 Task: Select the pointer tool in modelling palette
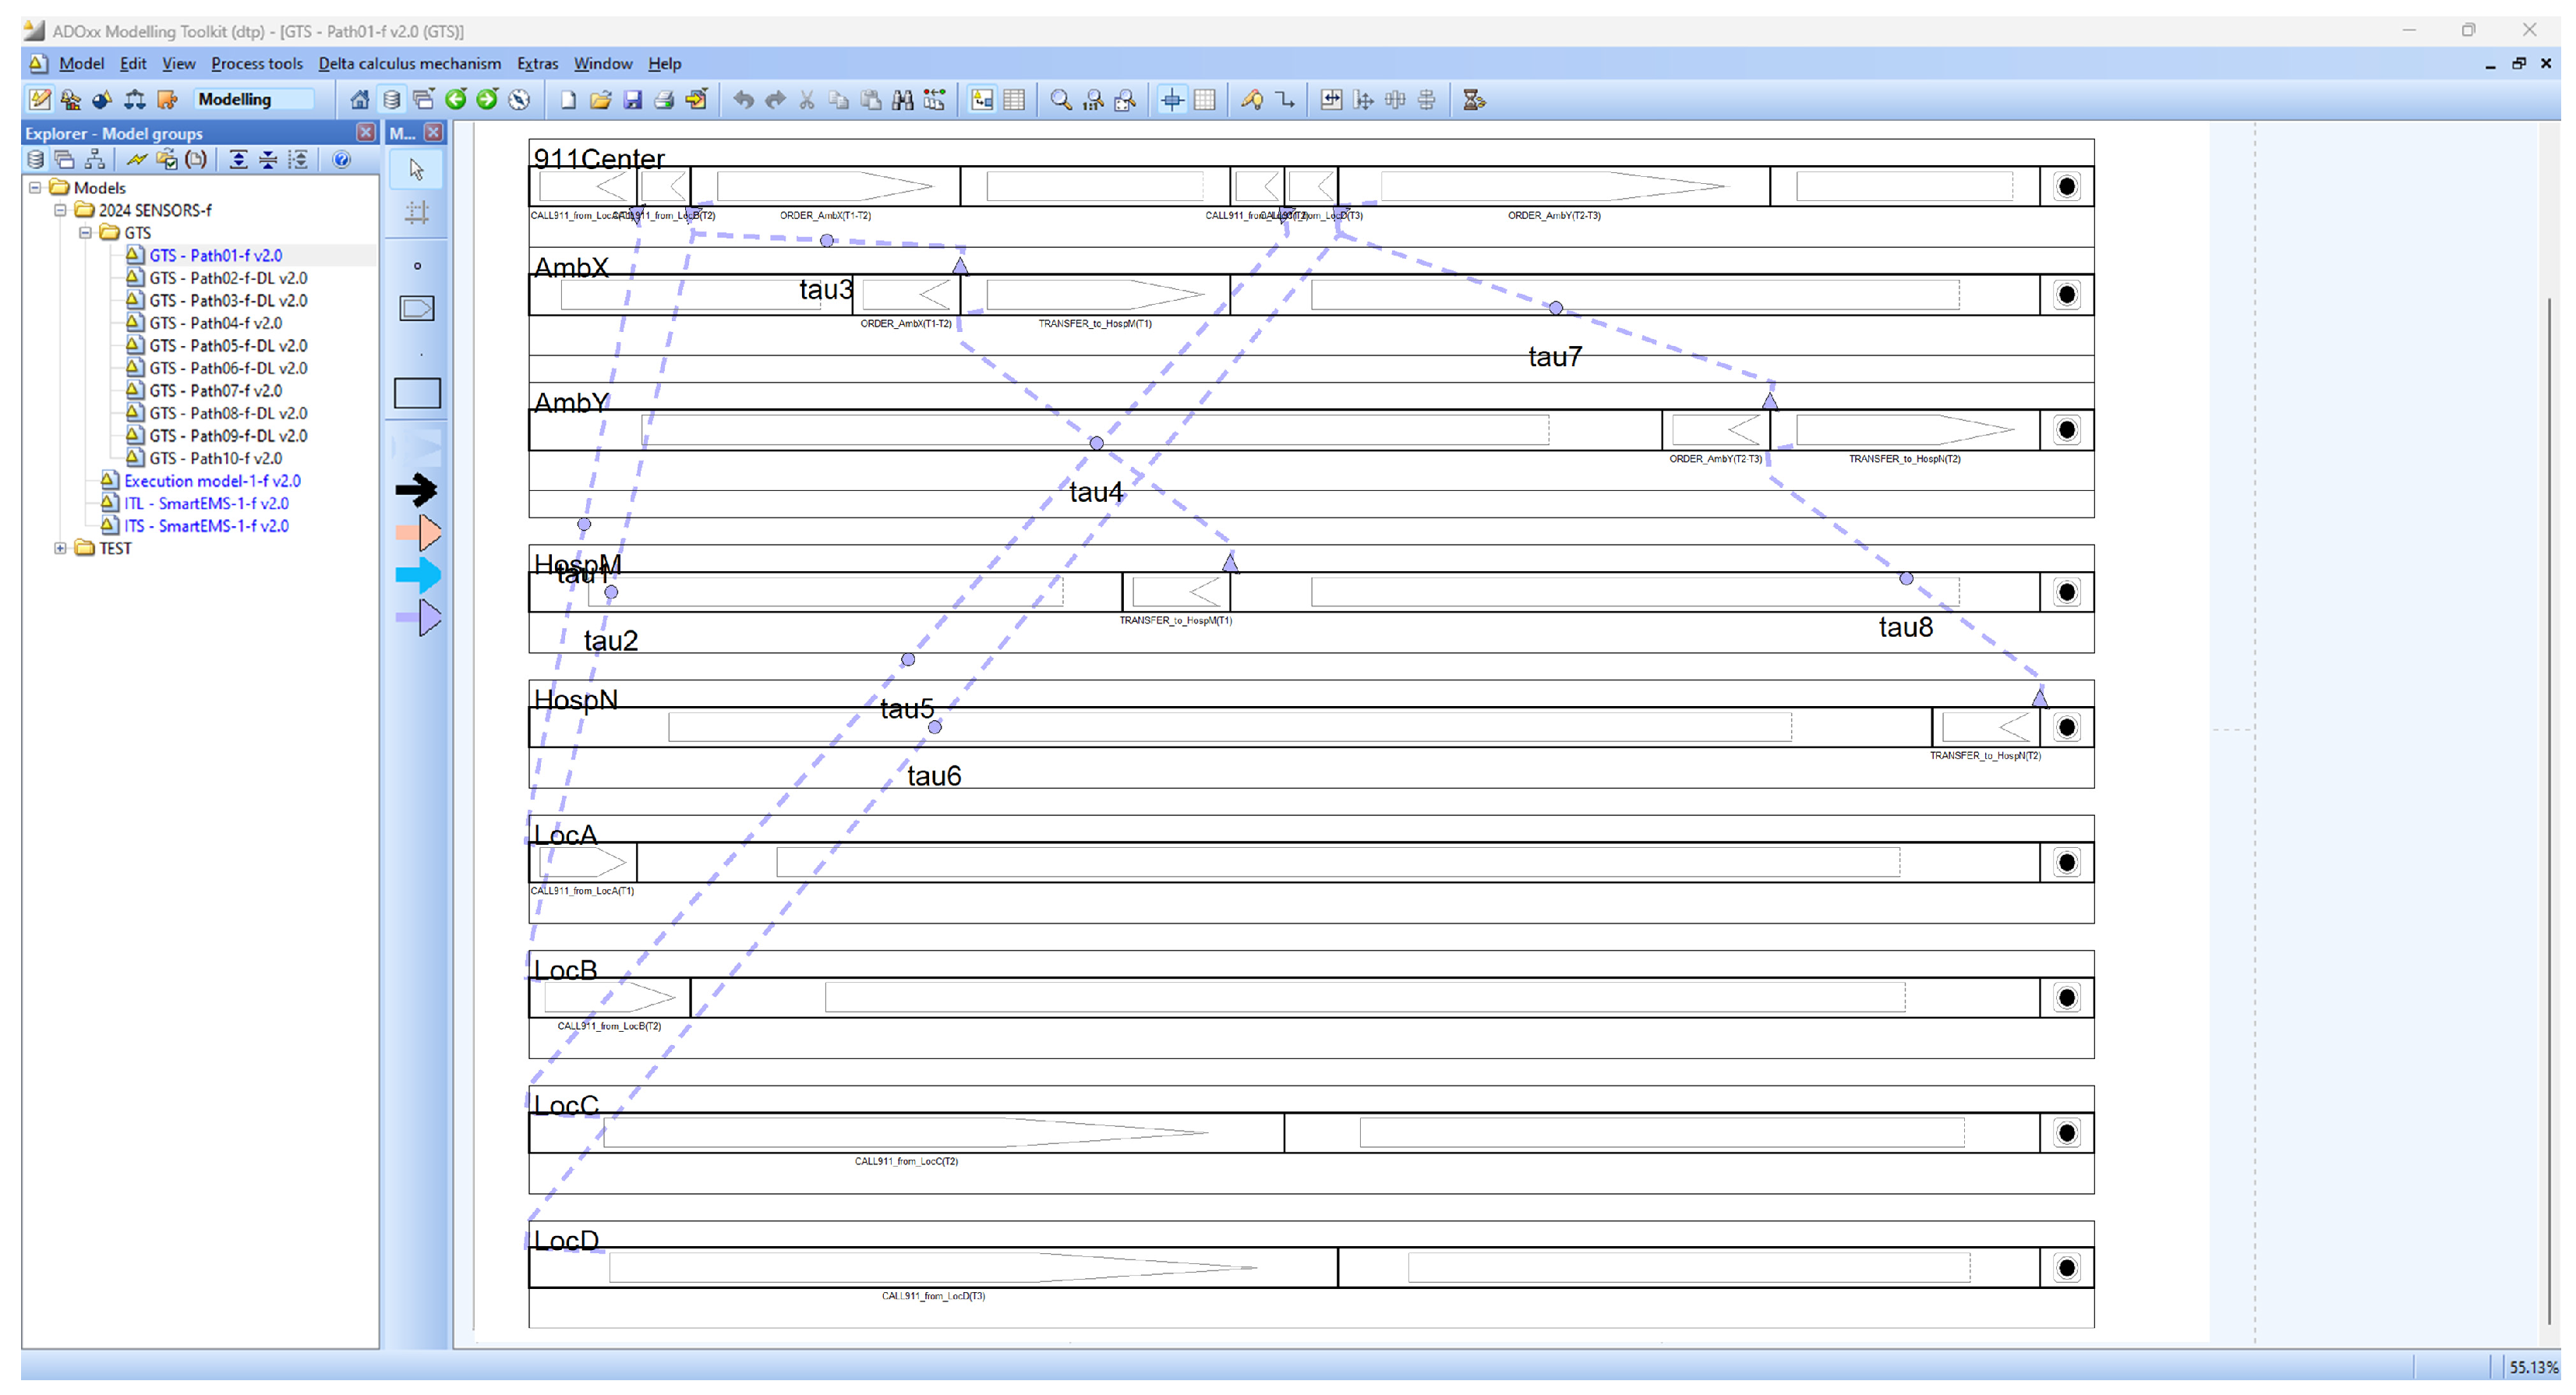click(416, 170)
